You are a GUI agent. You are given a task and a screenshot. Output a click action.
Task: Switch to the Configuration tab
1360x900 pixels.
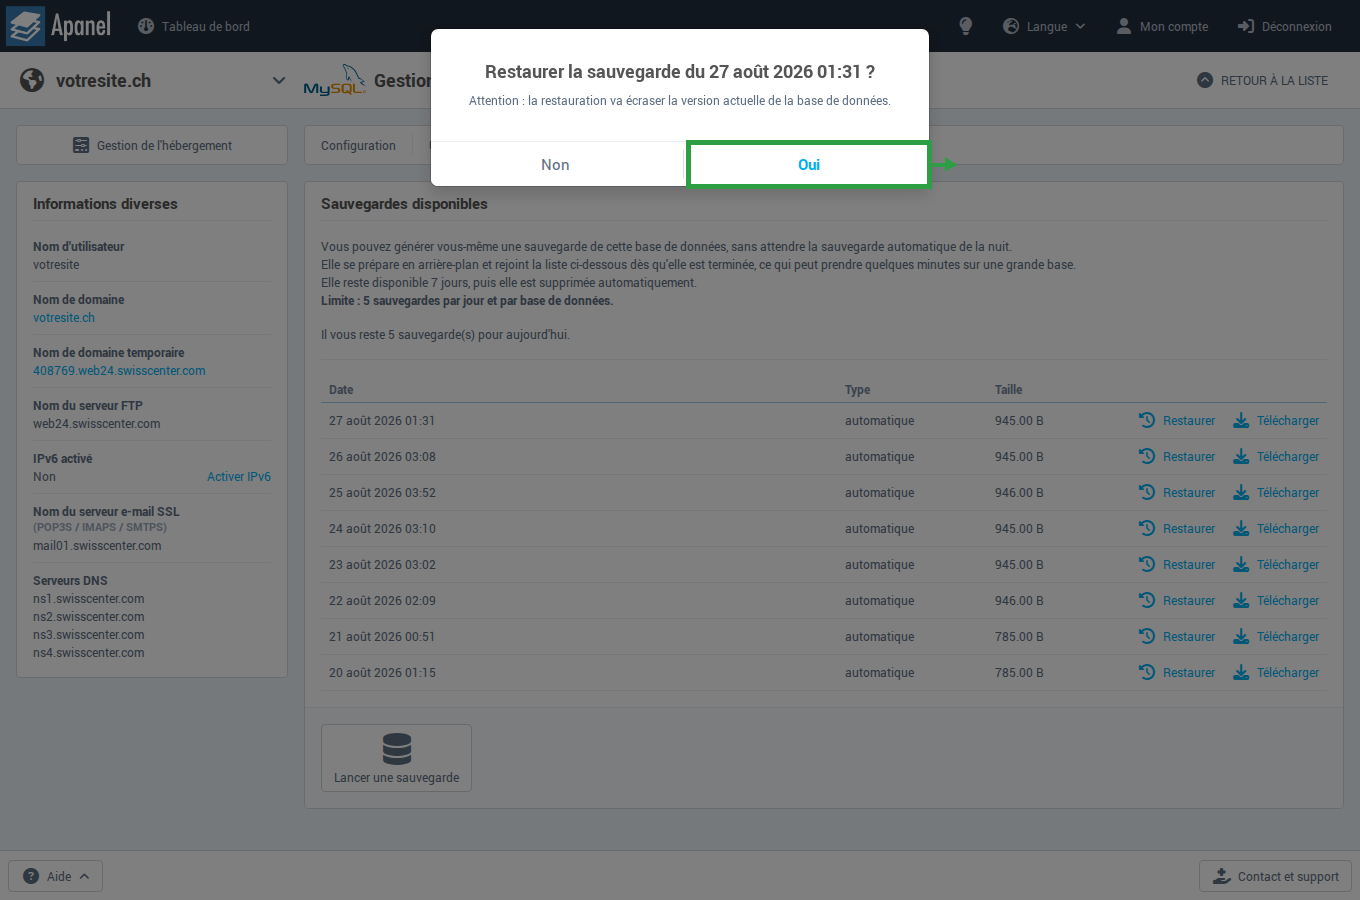[358, 145]
